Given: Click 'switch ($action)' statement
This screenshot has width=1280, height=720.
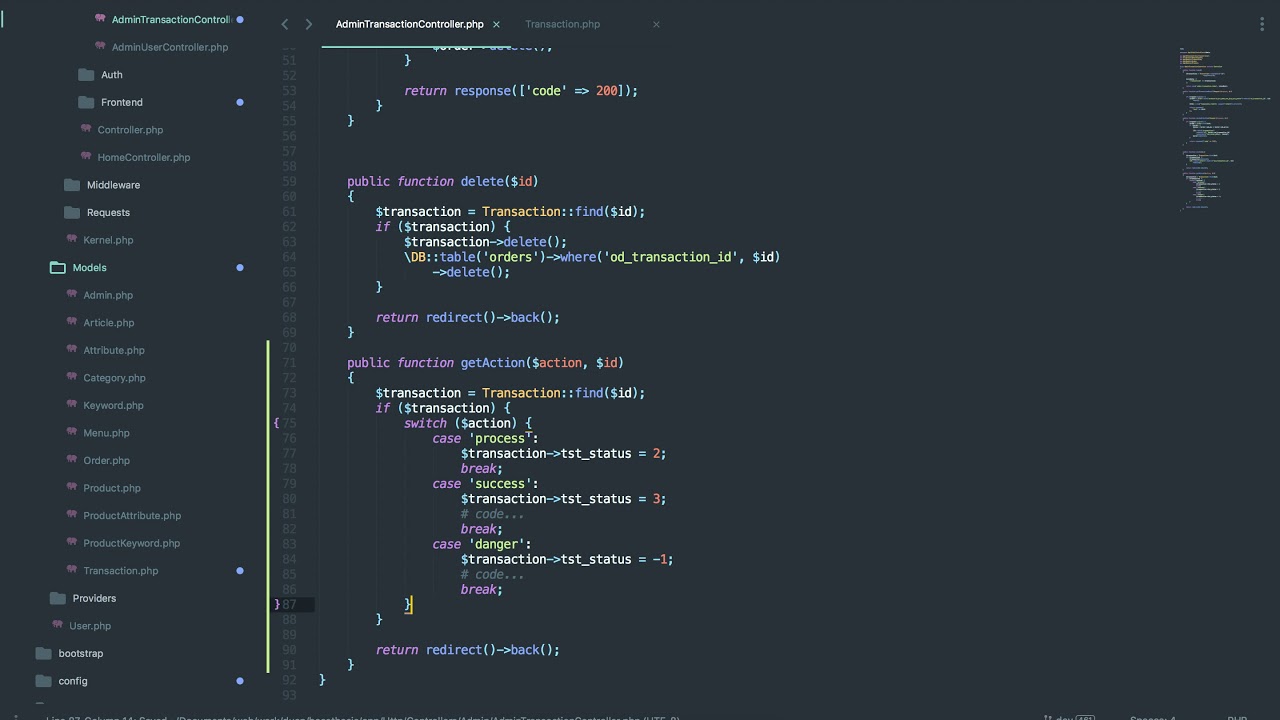Looking at the screenshot, I should click(468, 423).
